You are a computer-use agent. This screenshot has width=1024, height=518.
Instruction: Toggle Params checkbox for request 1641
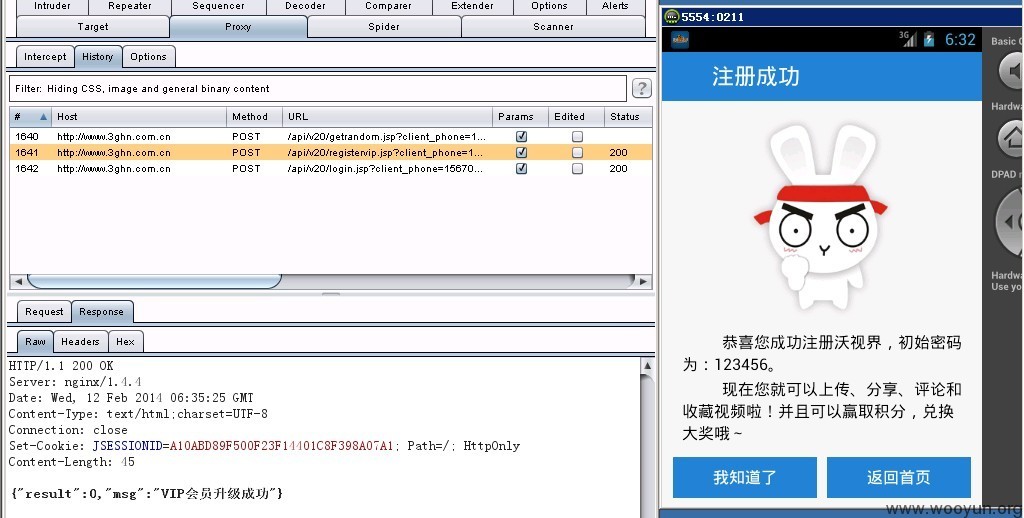click(521, 152)
